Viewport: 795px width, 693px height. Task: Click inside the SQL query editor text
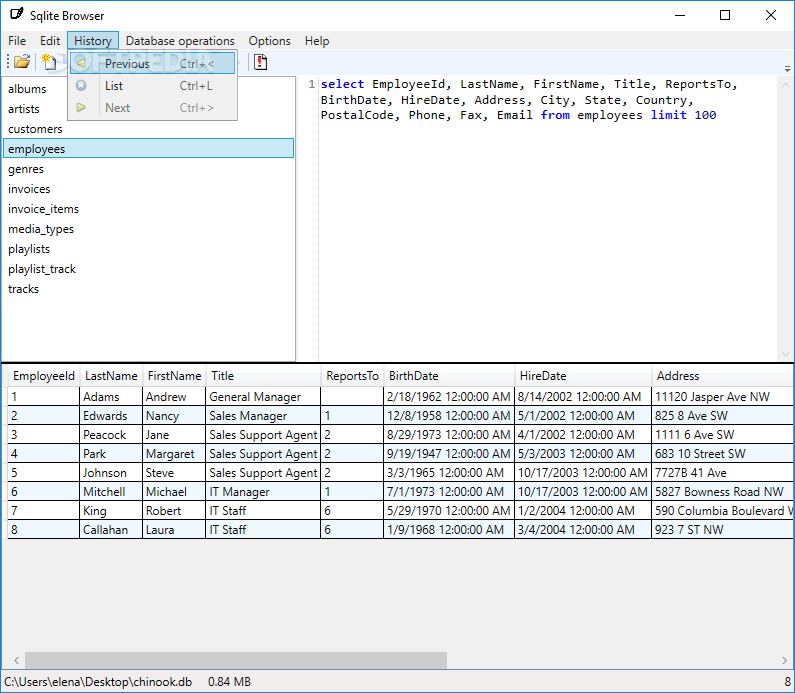(527, 100)
